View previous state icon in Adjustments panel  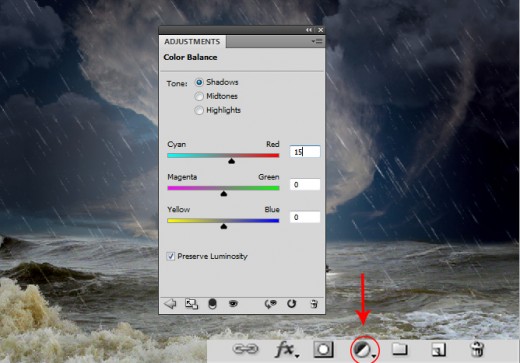[x=270, y=304]
